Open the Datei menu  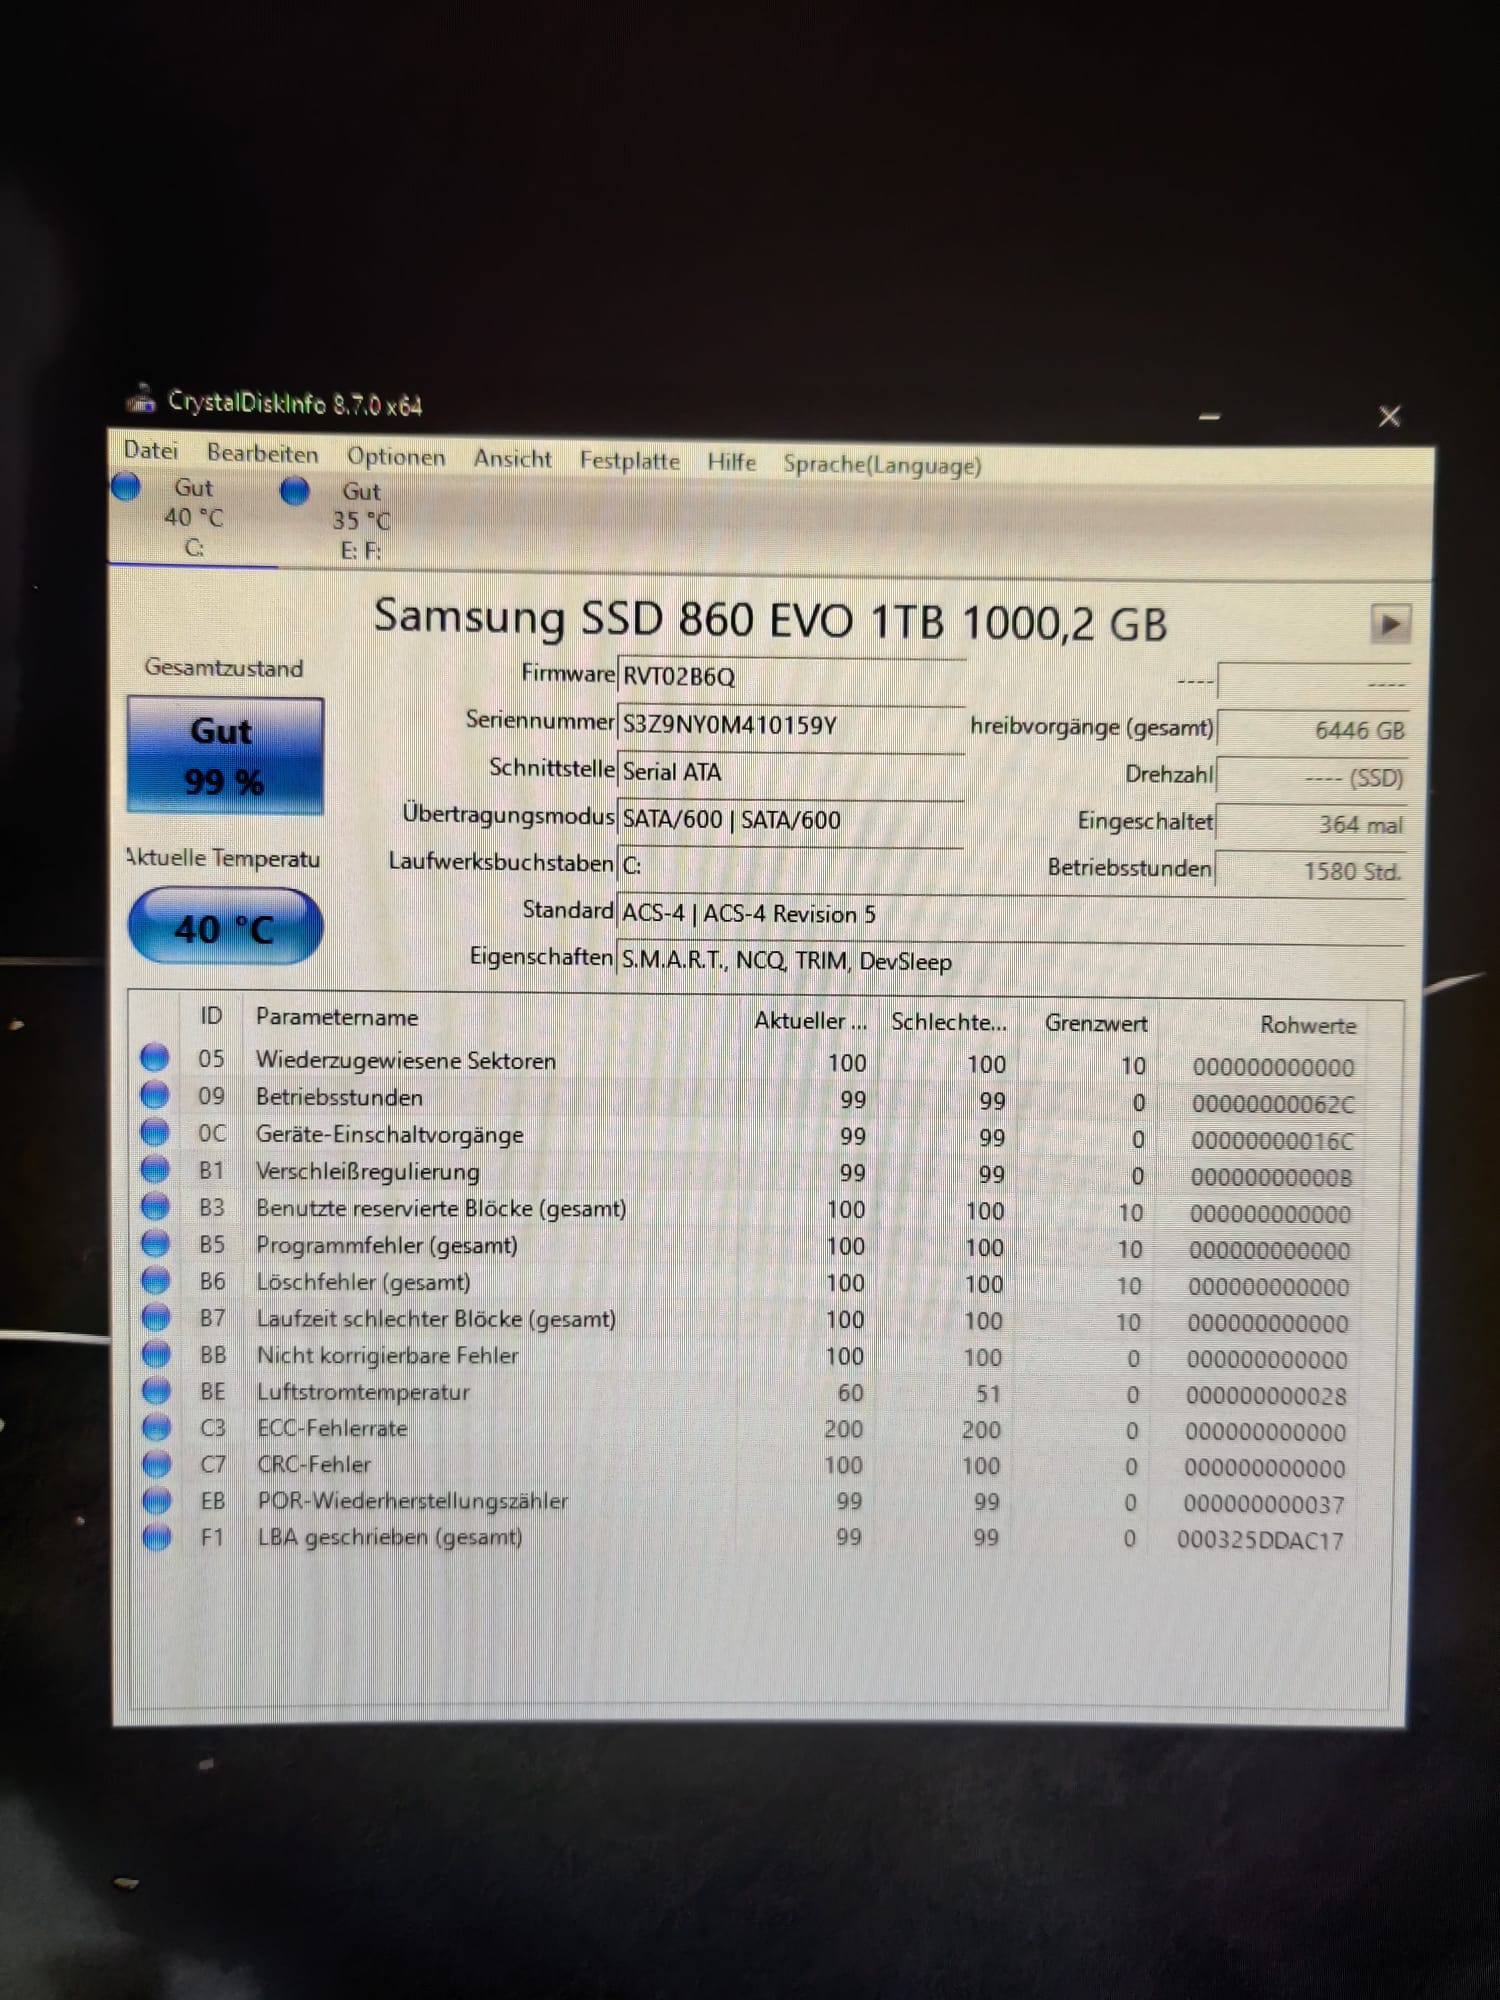pos(151,450)
